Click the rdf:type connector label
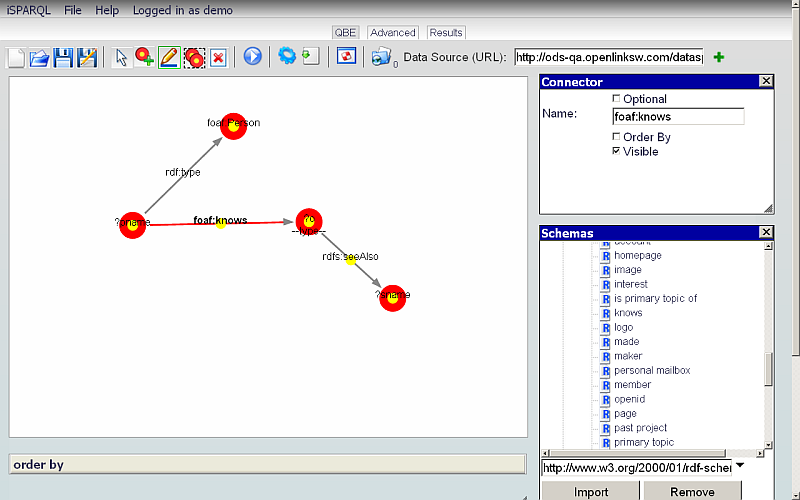 [183, 172]
